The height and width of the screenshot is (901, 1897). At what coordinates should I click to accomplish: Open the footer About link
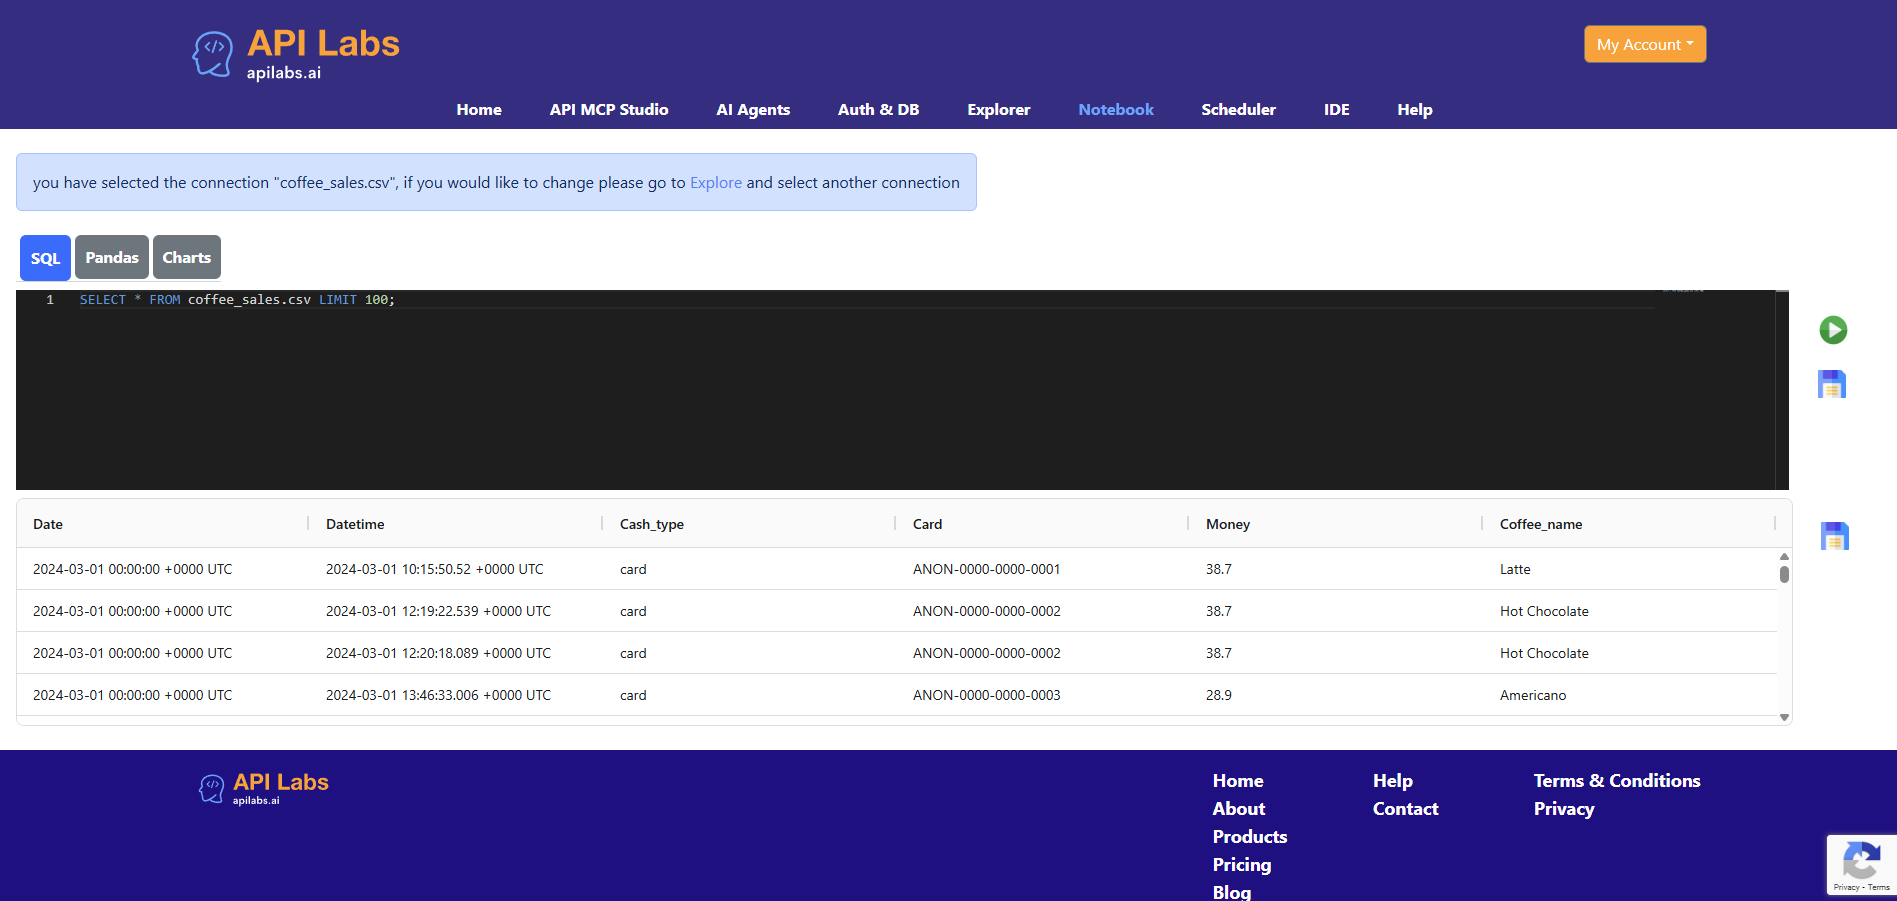1239,809
